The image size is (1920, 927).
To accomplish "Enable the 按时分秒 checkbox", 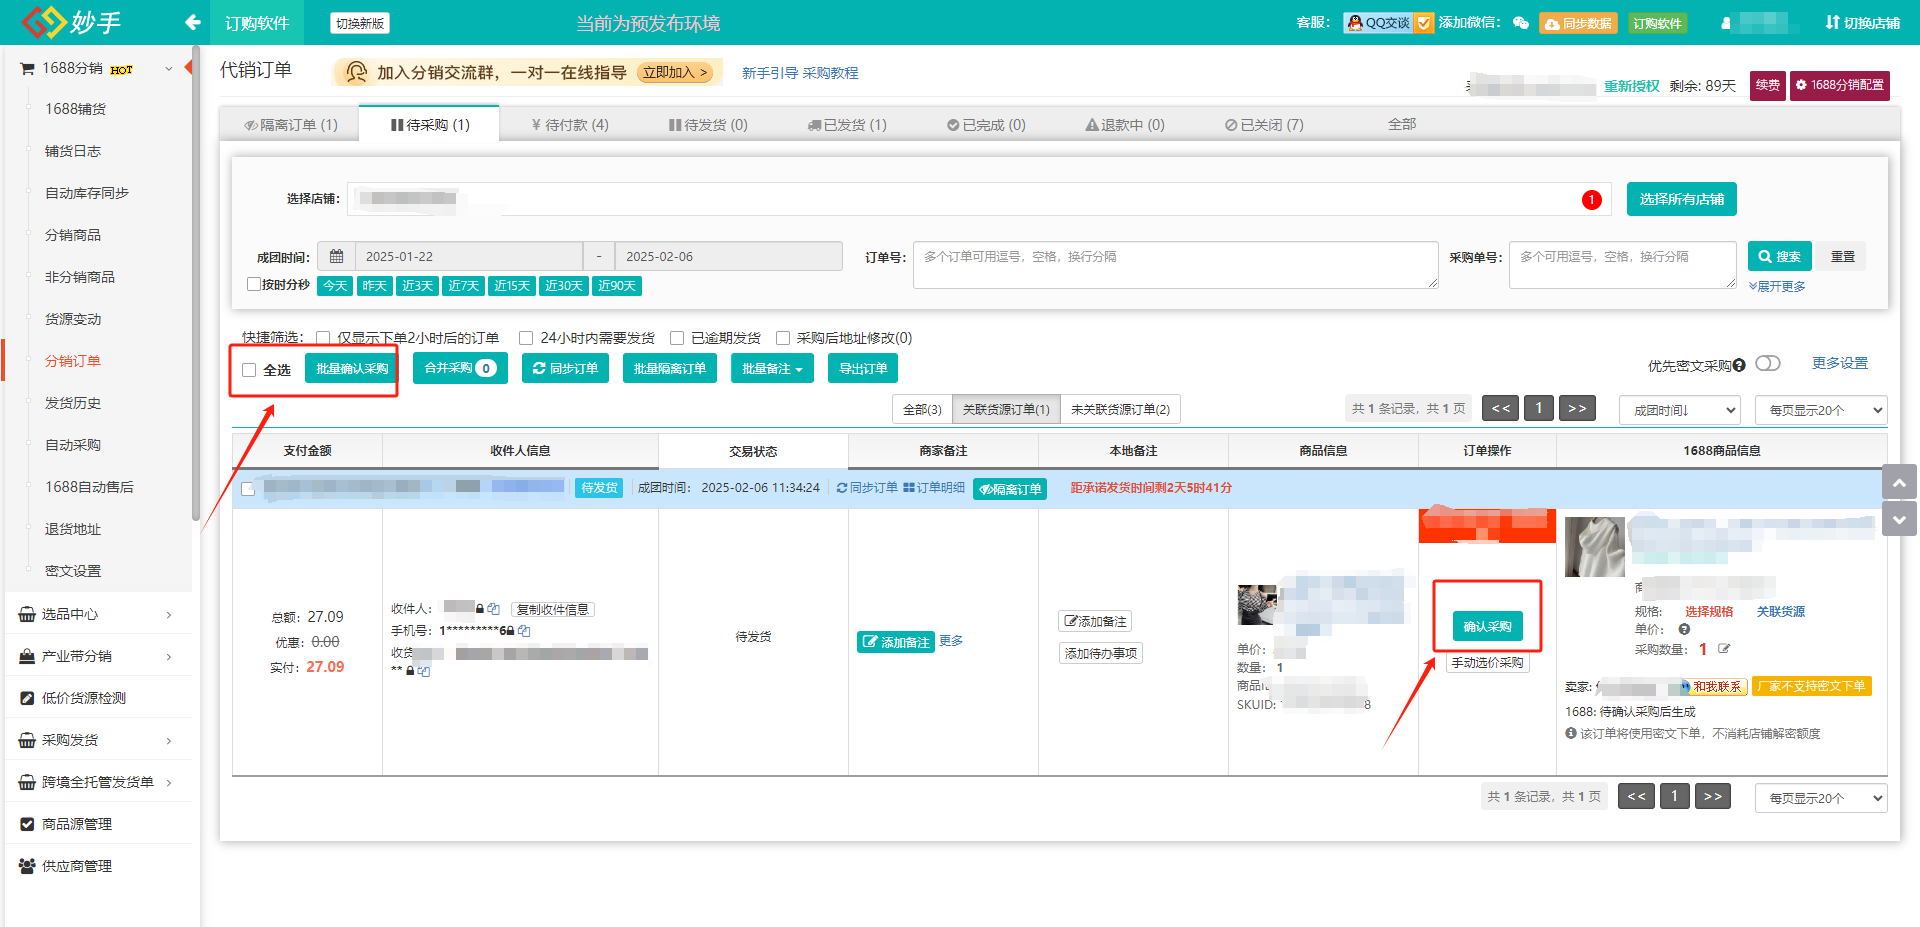I will pyautogui.click(x=254, y=284).
